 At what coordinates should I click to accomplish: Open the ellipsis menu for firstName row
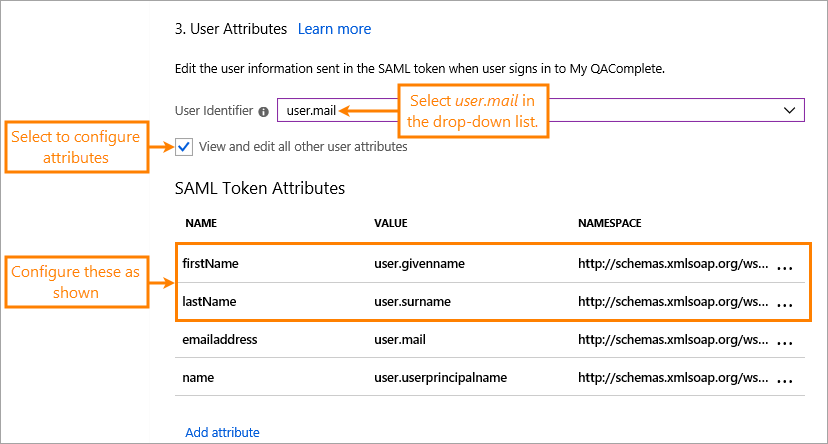tap(784, 266)
